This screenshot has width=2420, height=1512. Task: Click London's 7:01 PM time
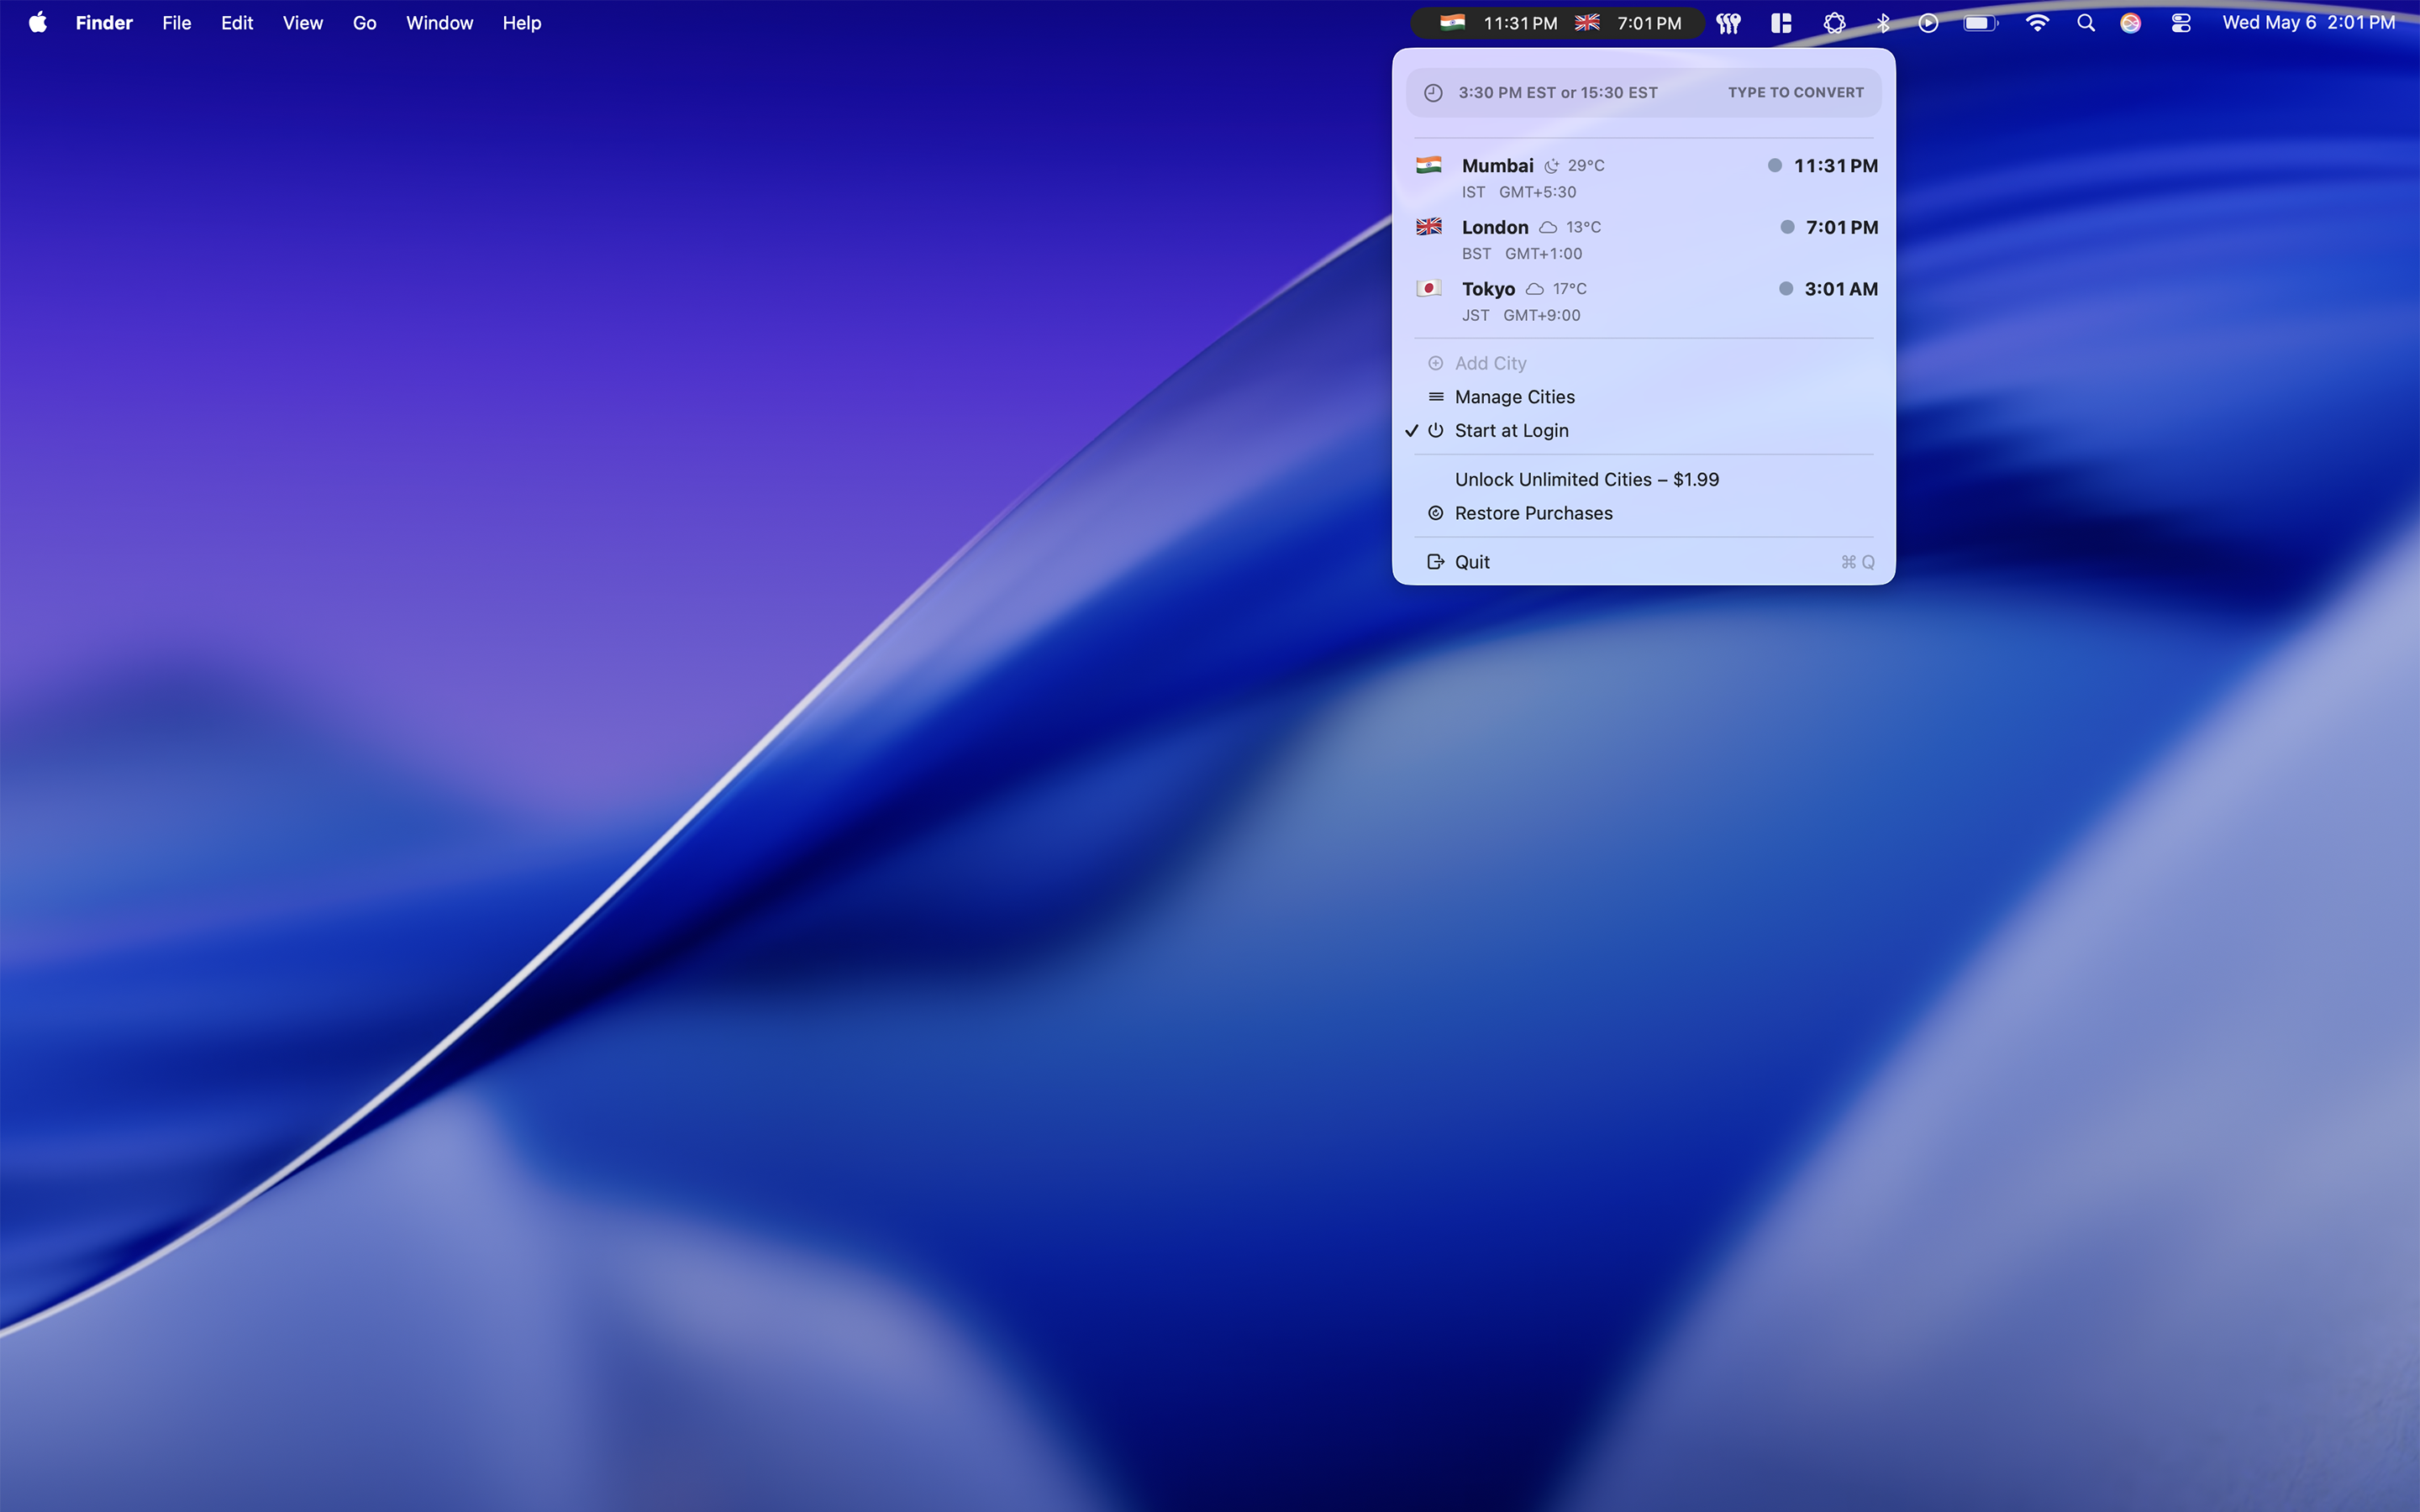click(x=1842, y=227)
